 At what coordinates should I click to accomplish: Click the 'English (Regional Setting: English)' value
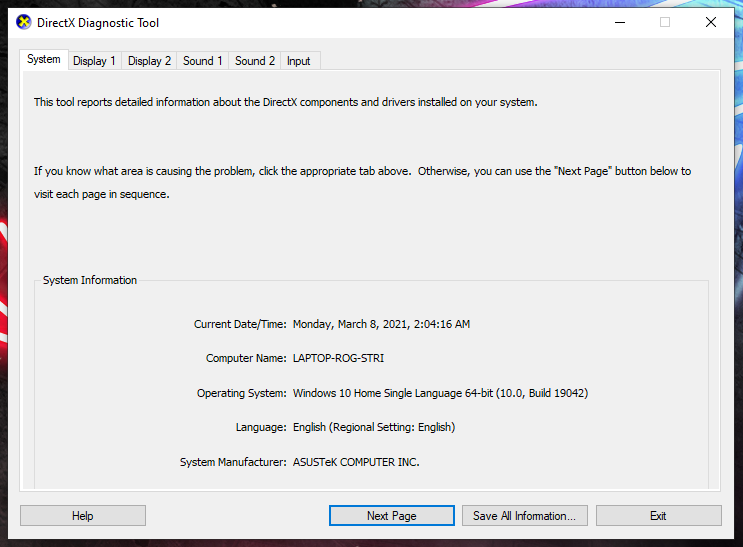coord(374,428)
